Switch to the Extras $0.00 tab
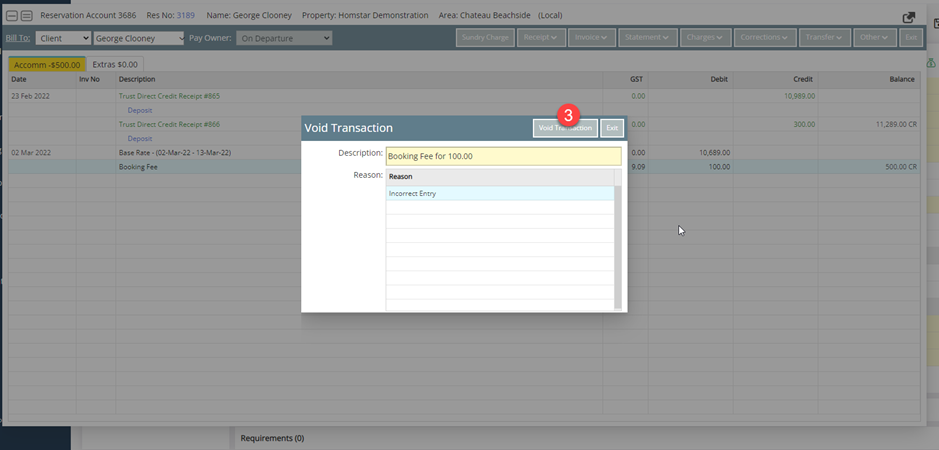This screenshot has height=450, width=939. 115,64
